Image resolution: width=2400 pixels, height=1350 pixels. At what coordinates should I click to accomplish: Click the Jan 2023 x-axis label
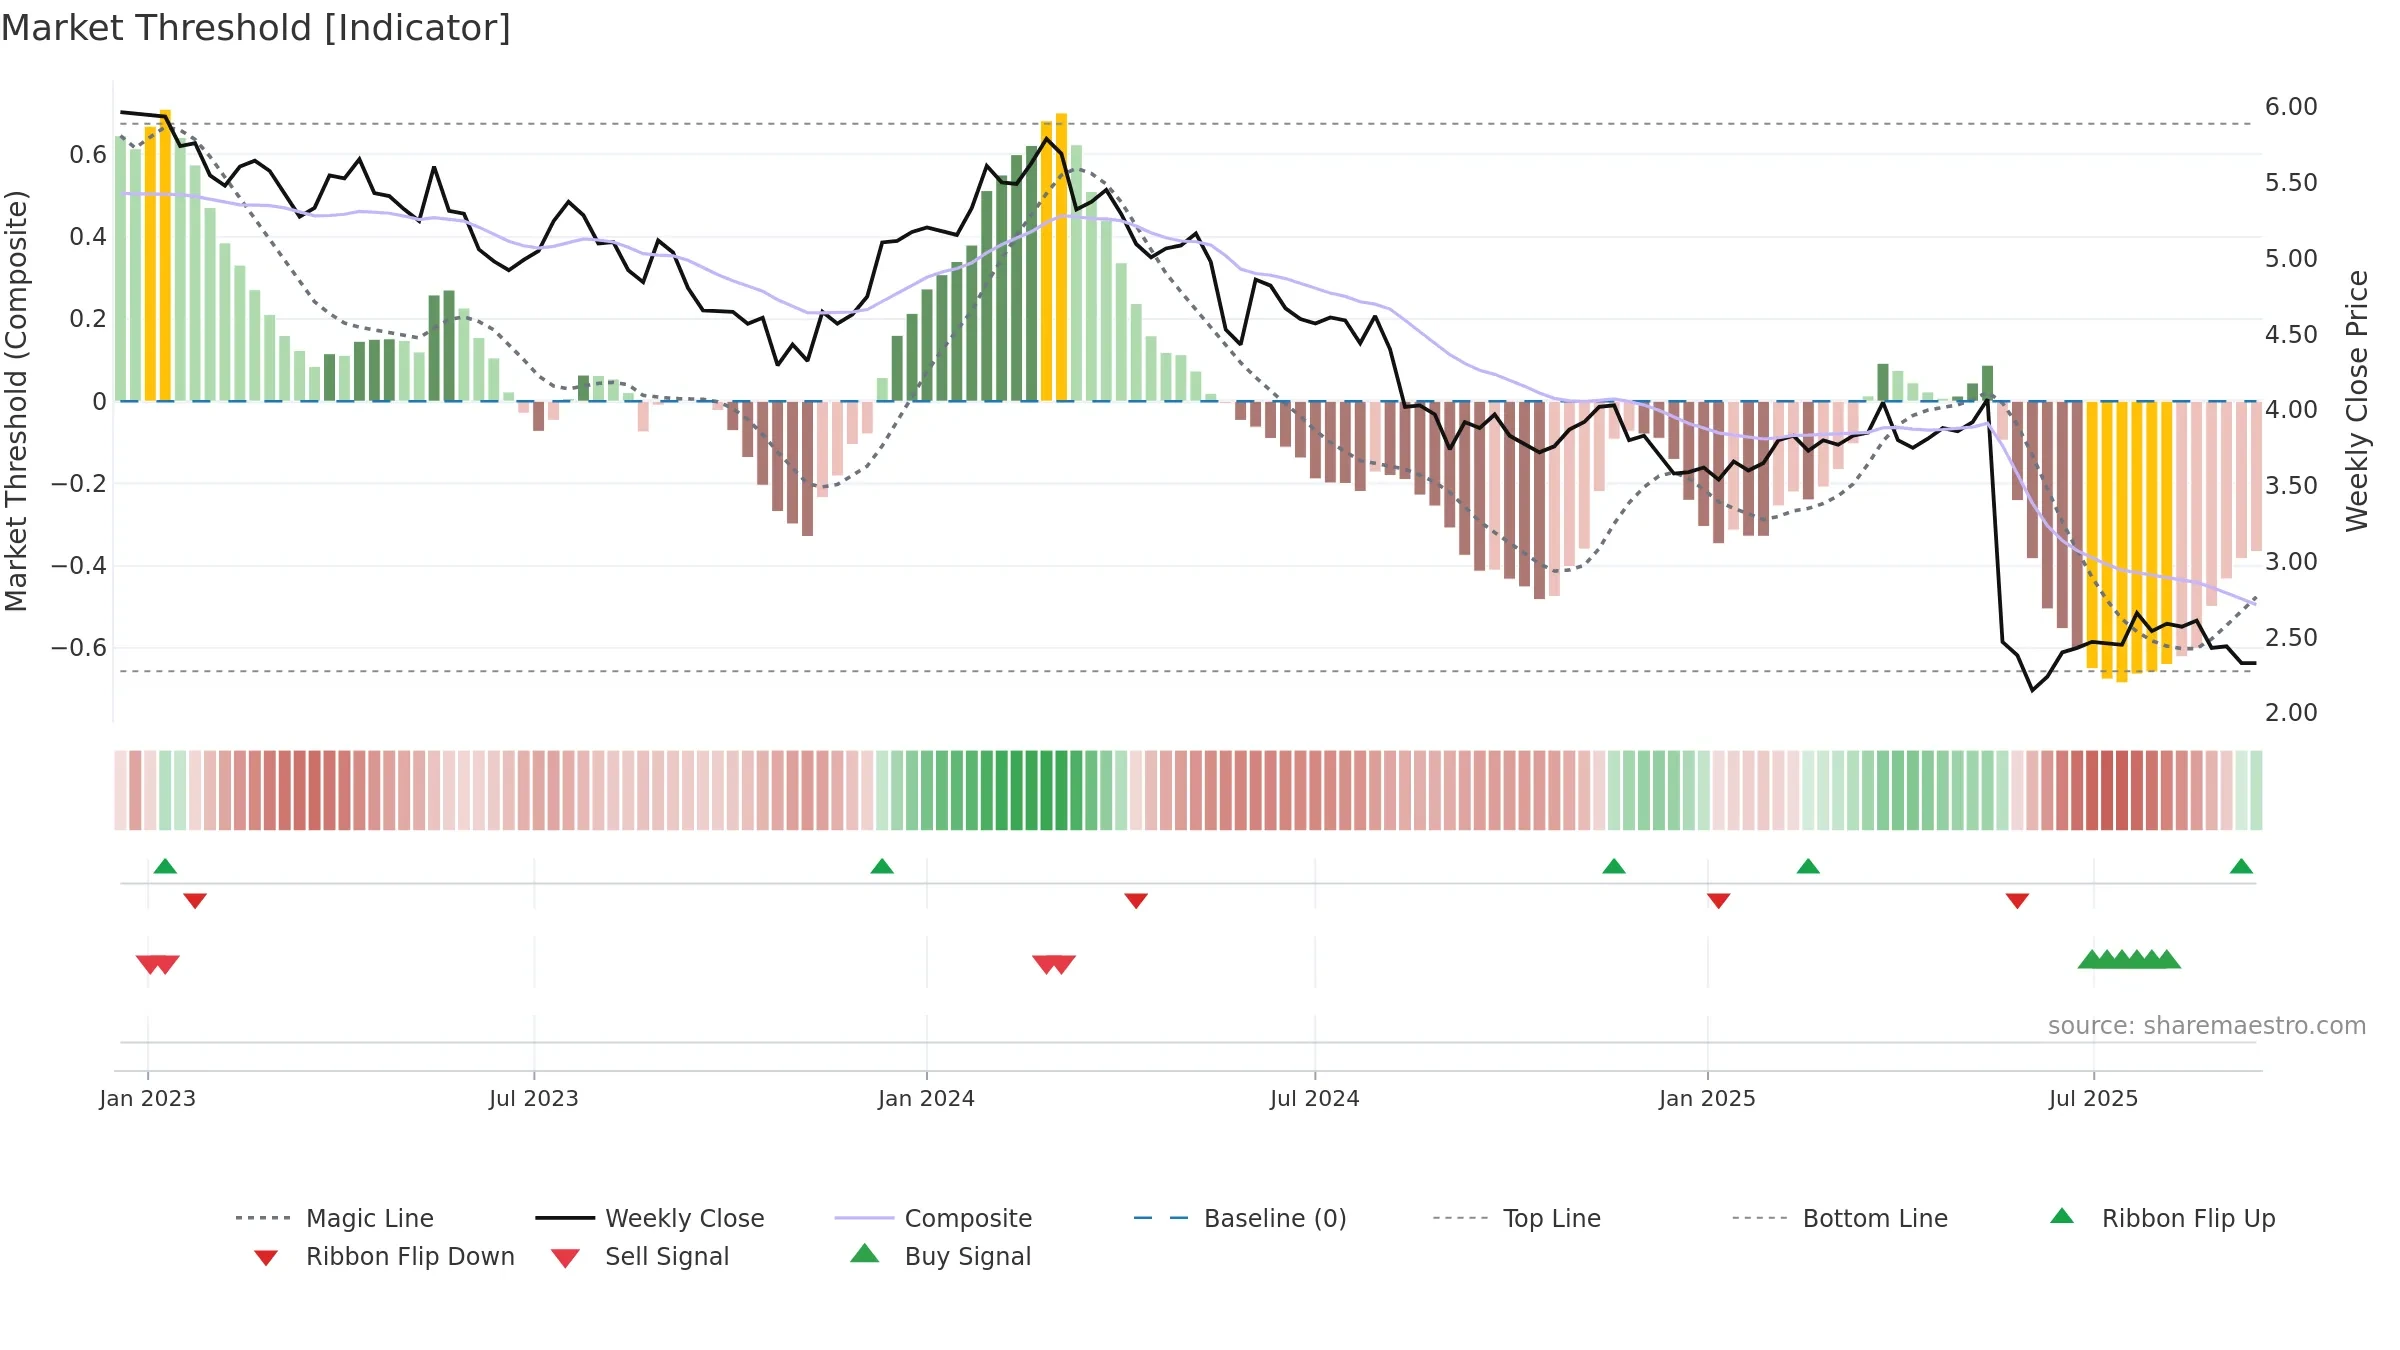(148, 1098)
